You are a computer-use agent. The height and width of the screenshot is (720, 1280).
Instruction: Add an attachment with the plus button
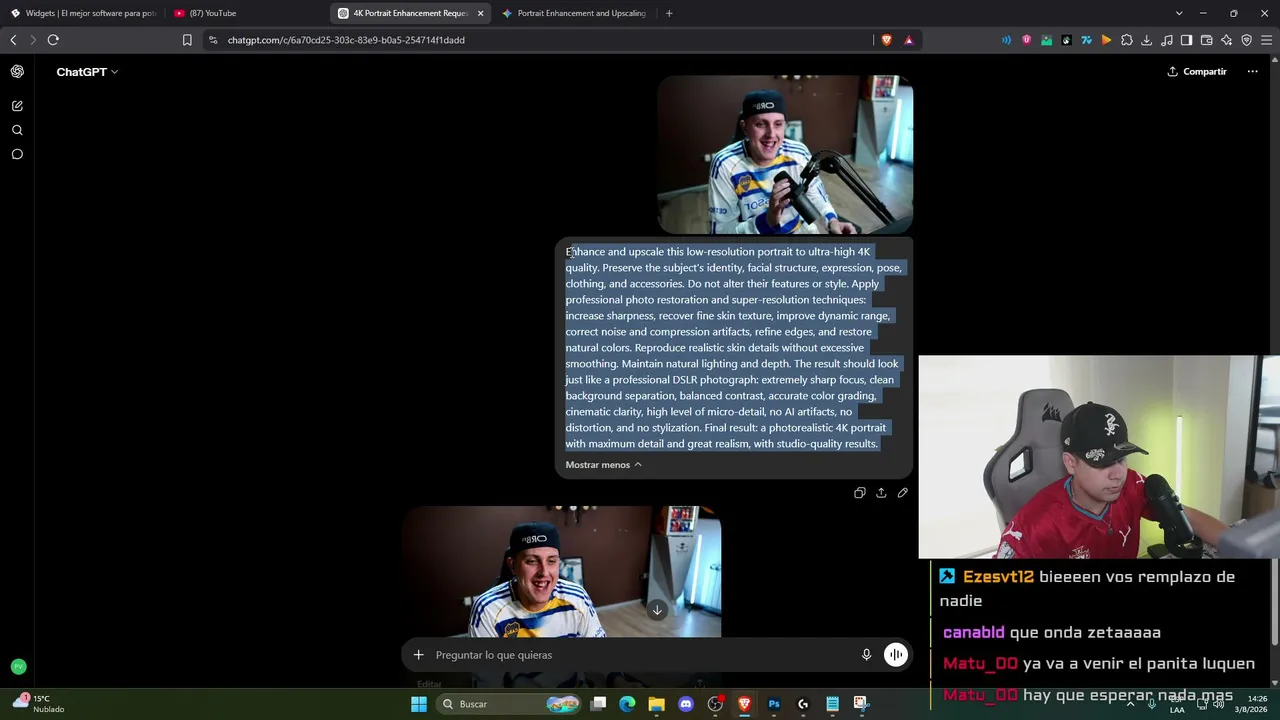pyautogui.click(x=419, y=655)
